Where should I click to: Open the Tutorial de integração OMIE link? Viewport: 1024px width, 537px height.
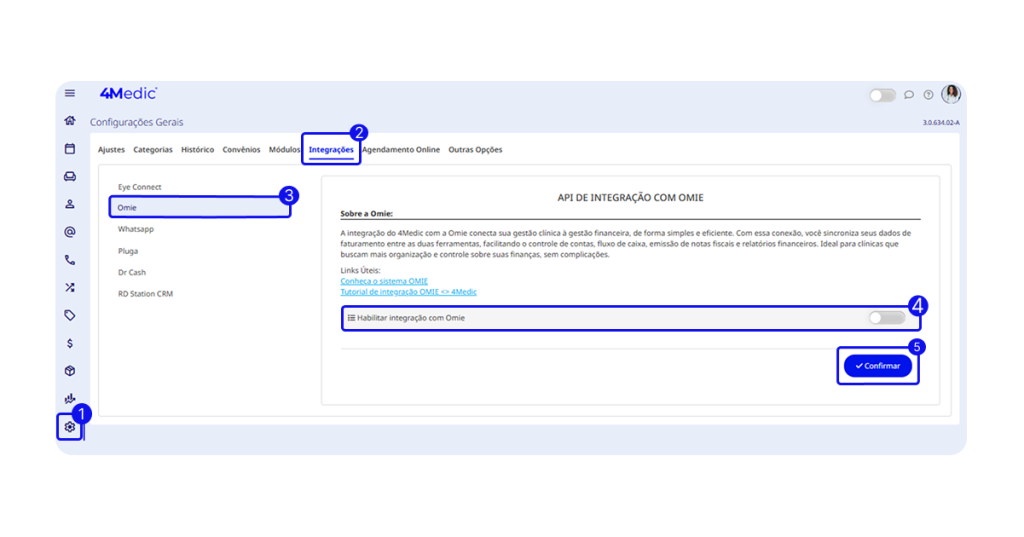pyautogui.click(x=408, y=292)
